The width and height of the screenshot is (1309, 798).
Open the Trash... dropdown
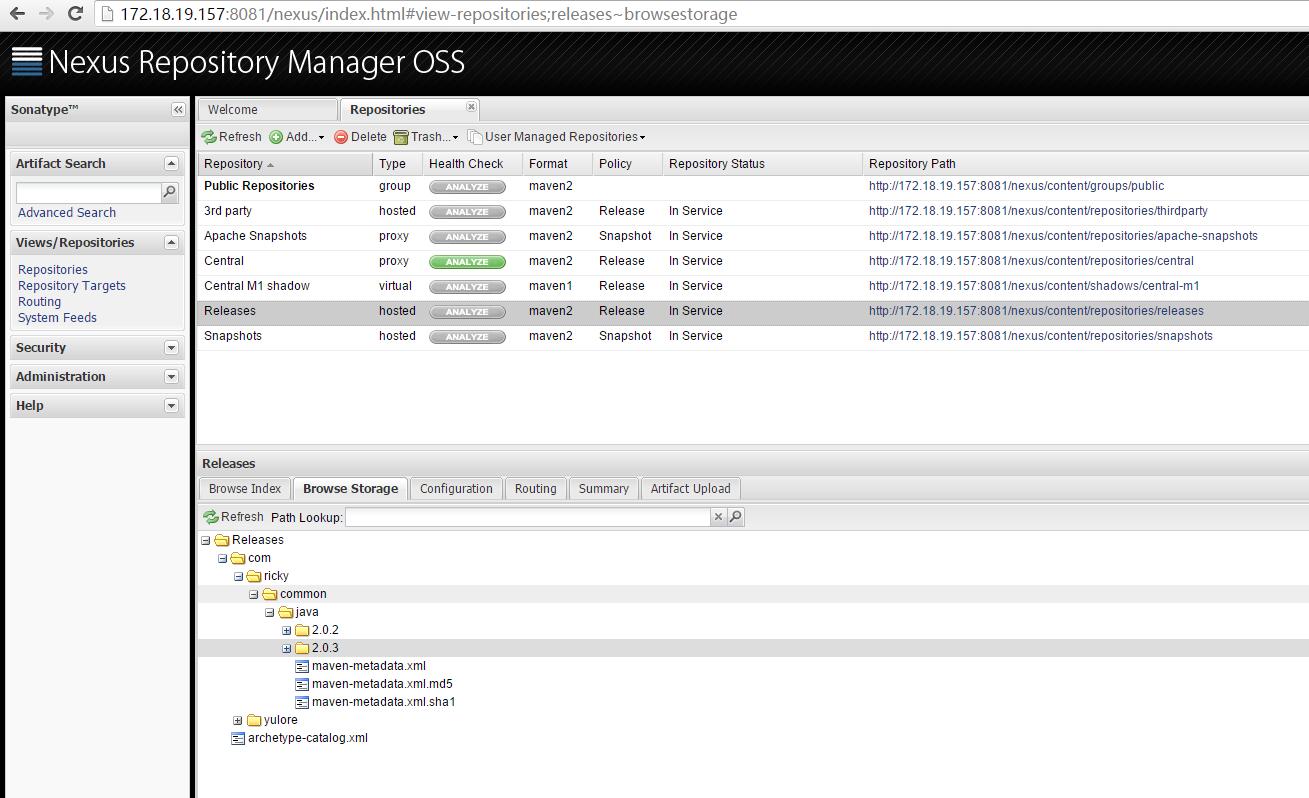tap(426, 137)
